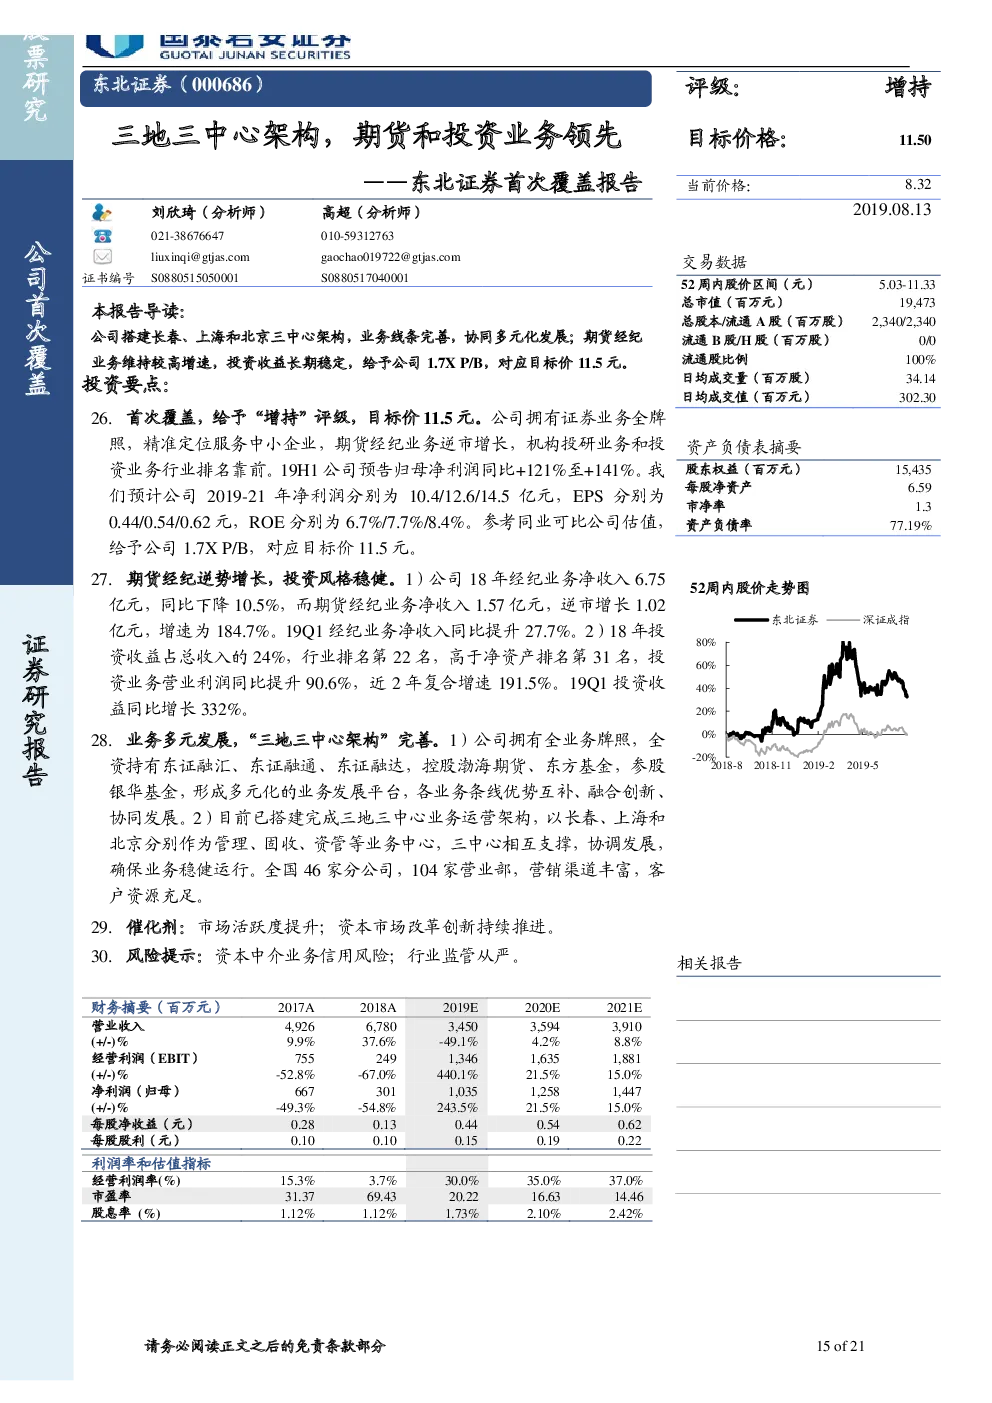Select shareholder equity value 15,435
992x1403 pixels.
click(913, 469)
